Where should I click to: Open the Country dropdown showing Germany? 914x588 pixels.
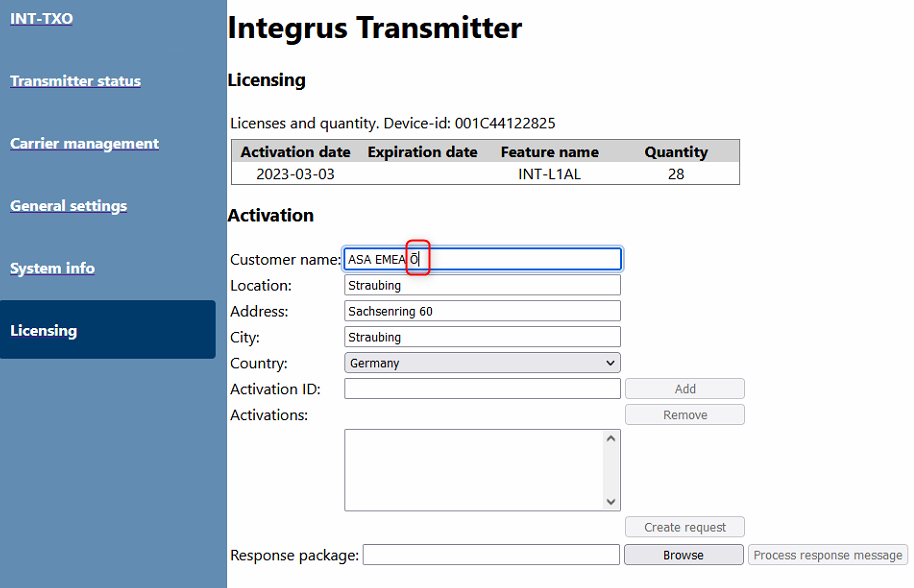click(482, 363)
